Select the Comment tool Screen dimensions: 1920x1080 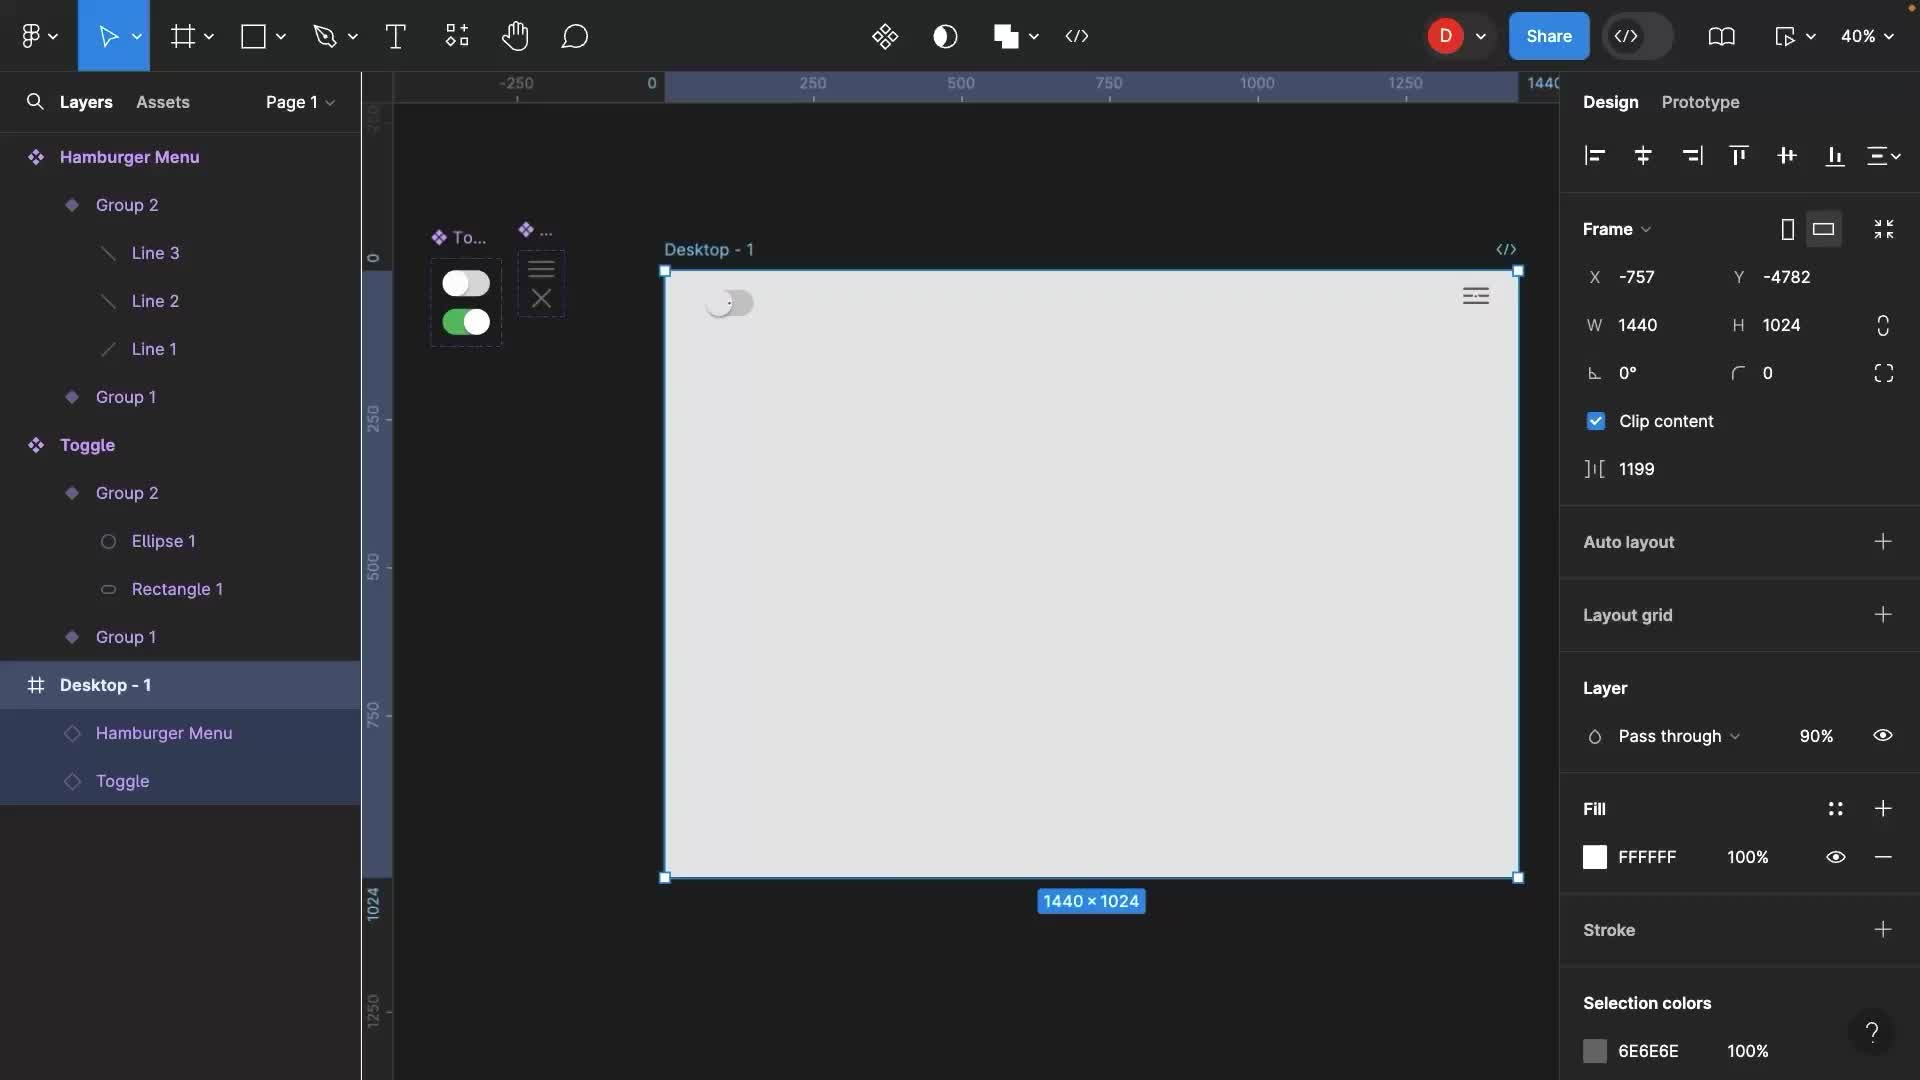(x=574, y=36)
